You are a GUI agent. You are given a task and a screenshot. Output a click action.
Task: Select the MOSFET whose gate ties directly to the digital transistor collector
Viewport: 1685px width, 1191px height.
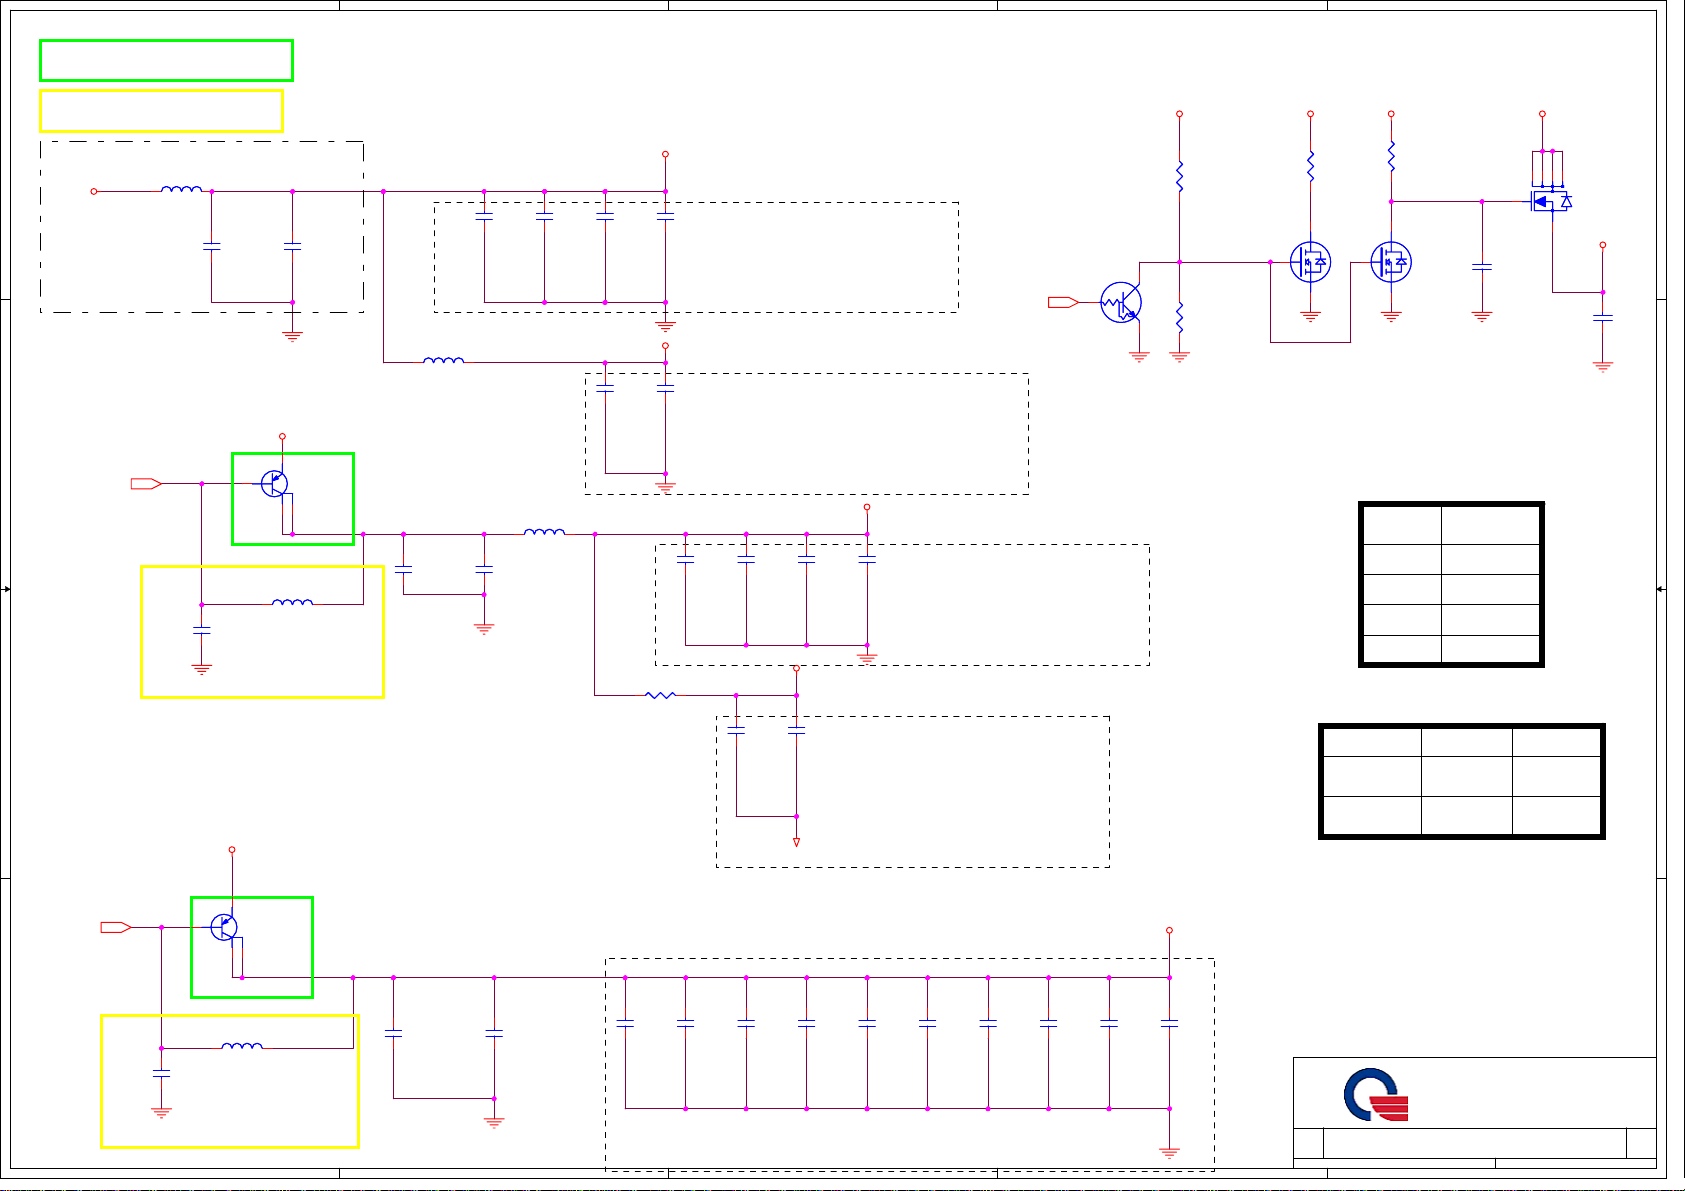pyautogui.click(x=1310, y=262)
